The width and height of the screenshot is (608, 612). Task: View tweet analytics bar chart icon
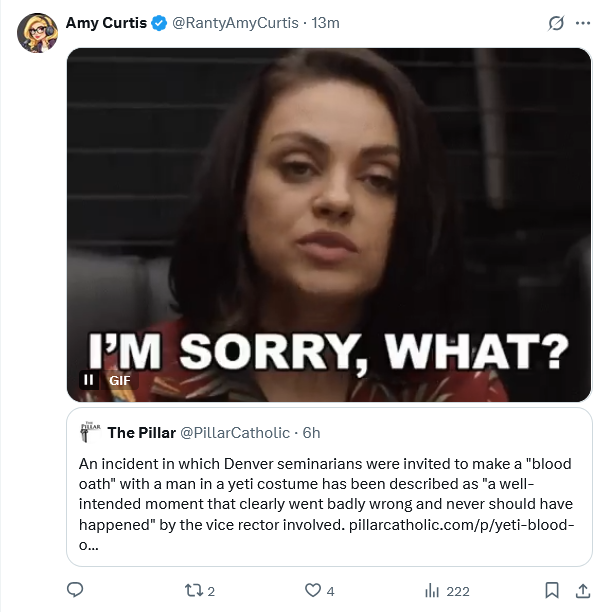pyautogui.click(x=433, y=590)
